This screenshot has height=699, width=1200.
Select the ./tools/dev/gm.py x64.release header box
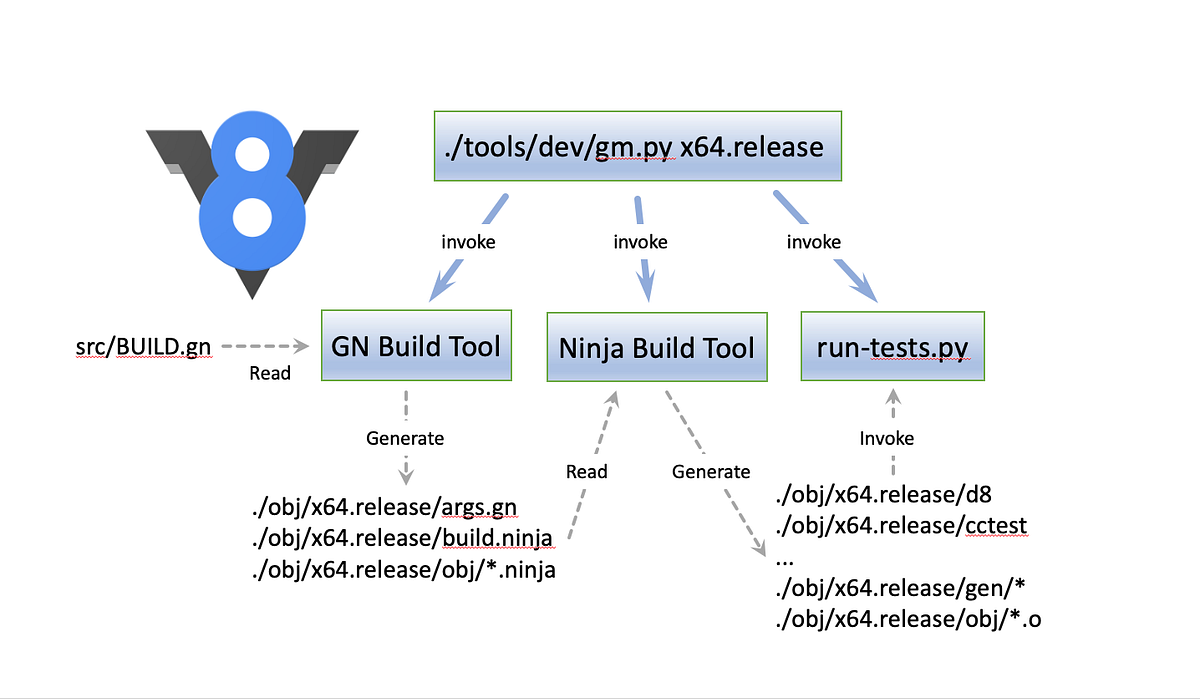637,146
